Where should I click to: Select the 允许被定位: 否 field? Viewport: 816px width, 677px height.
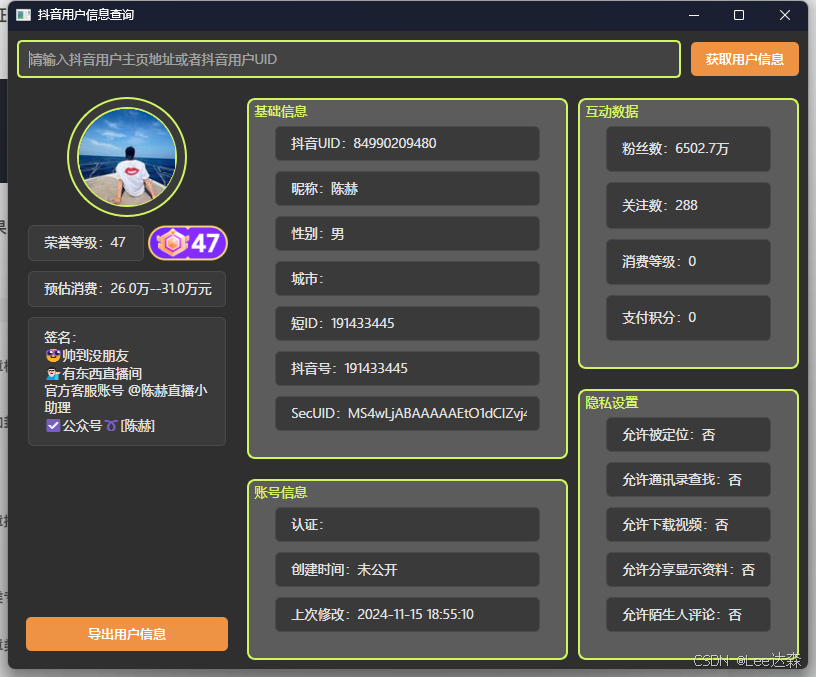pyautogui.click(x=688, y=435)
